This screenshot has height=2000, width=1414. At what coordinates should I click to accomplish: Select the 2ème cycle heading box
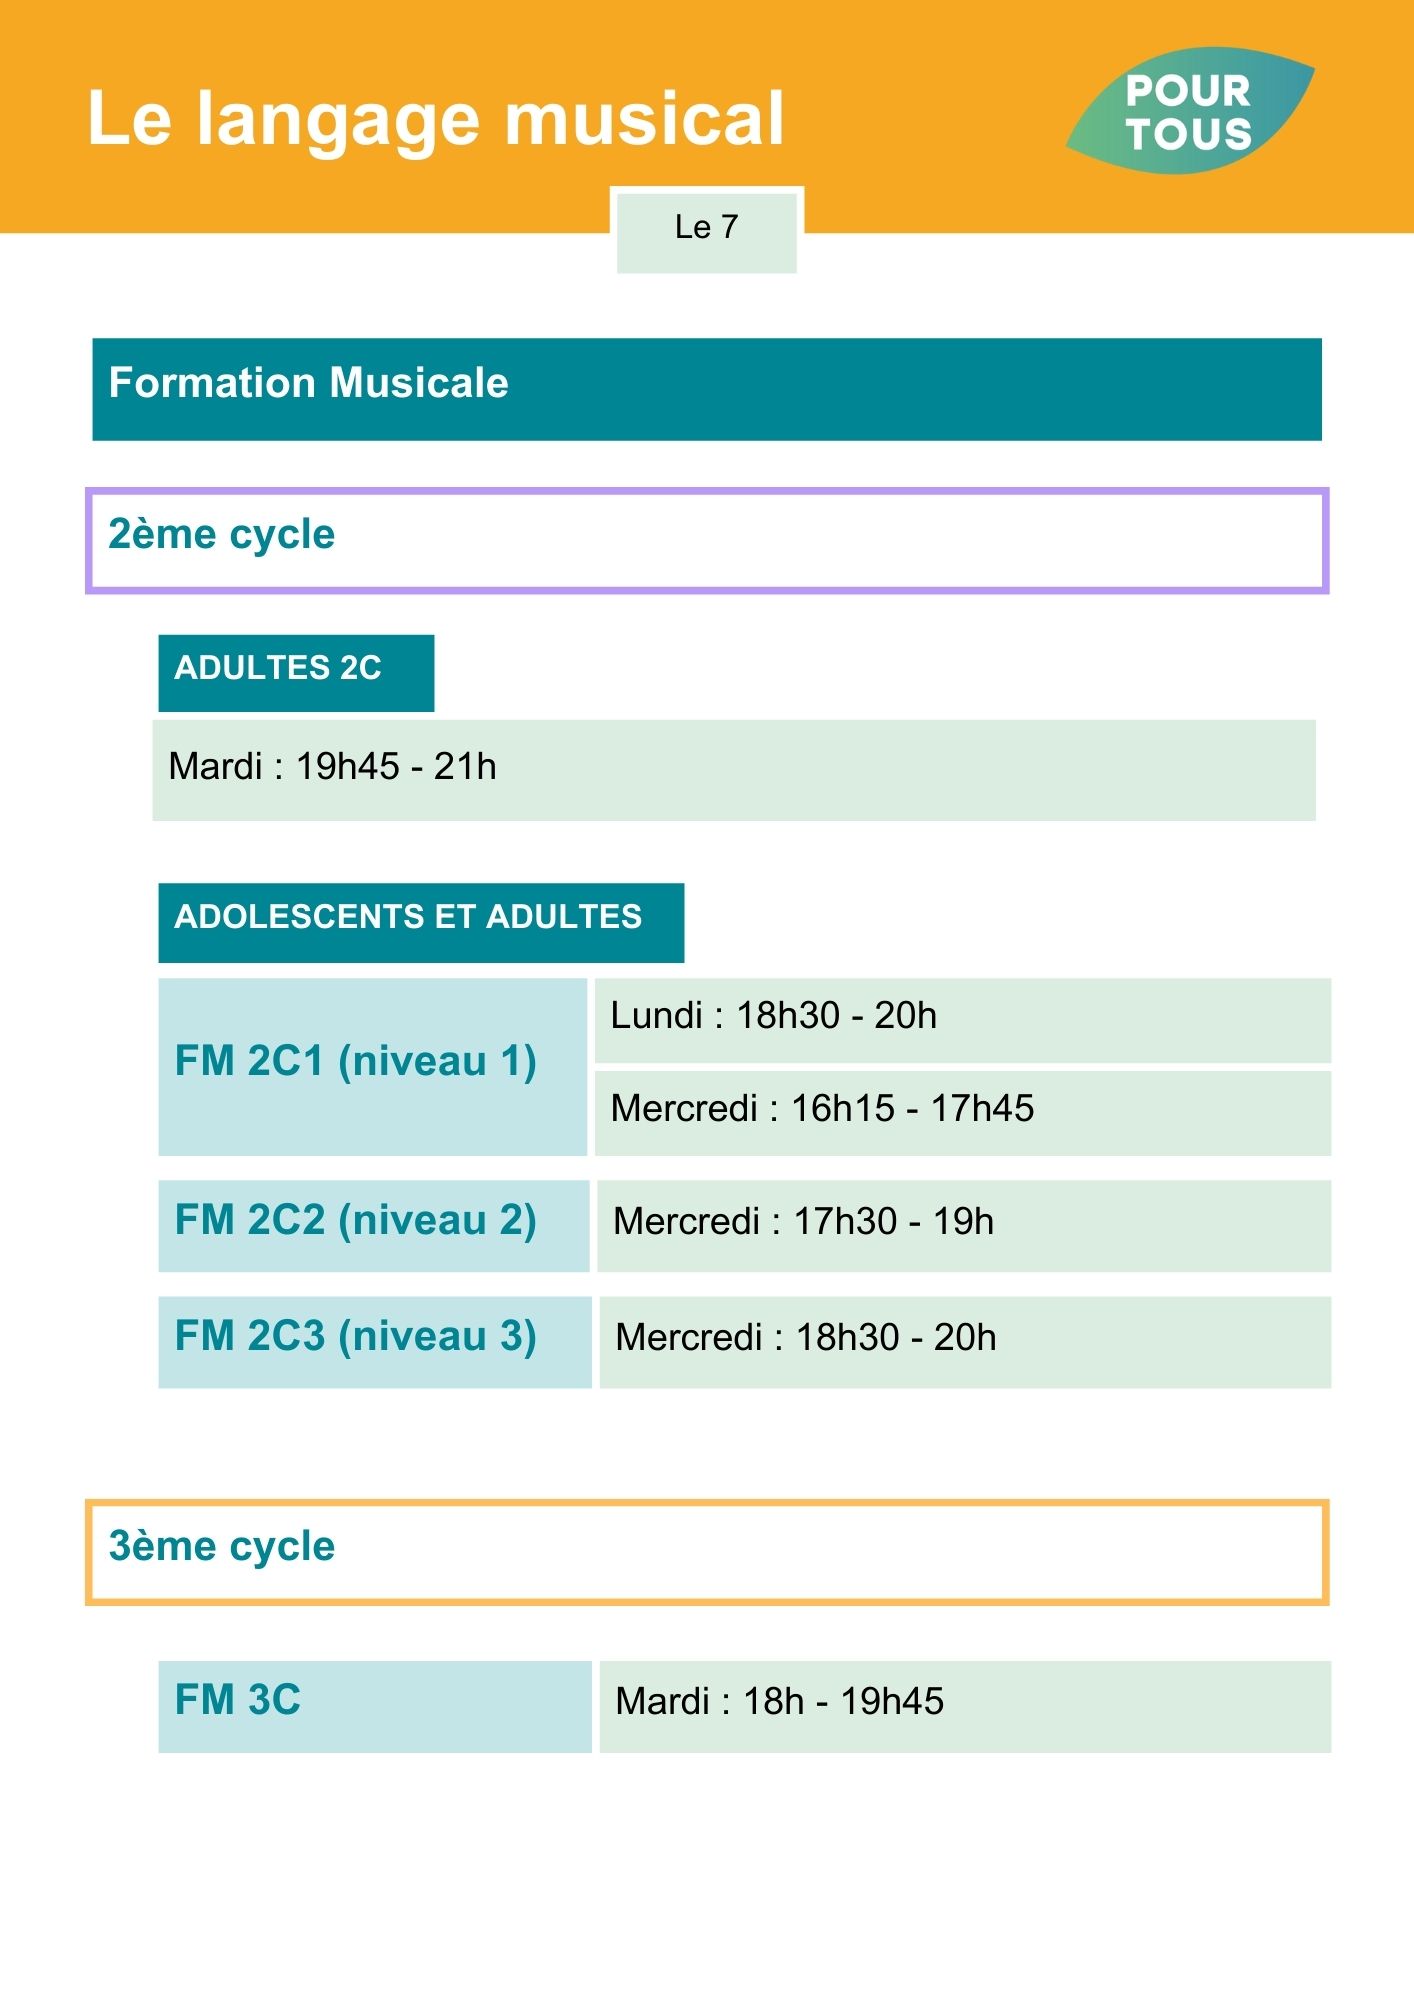pyautogui.click(x=707, y=541)
